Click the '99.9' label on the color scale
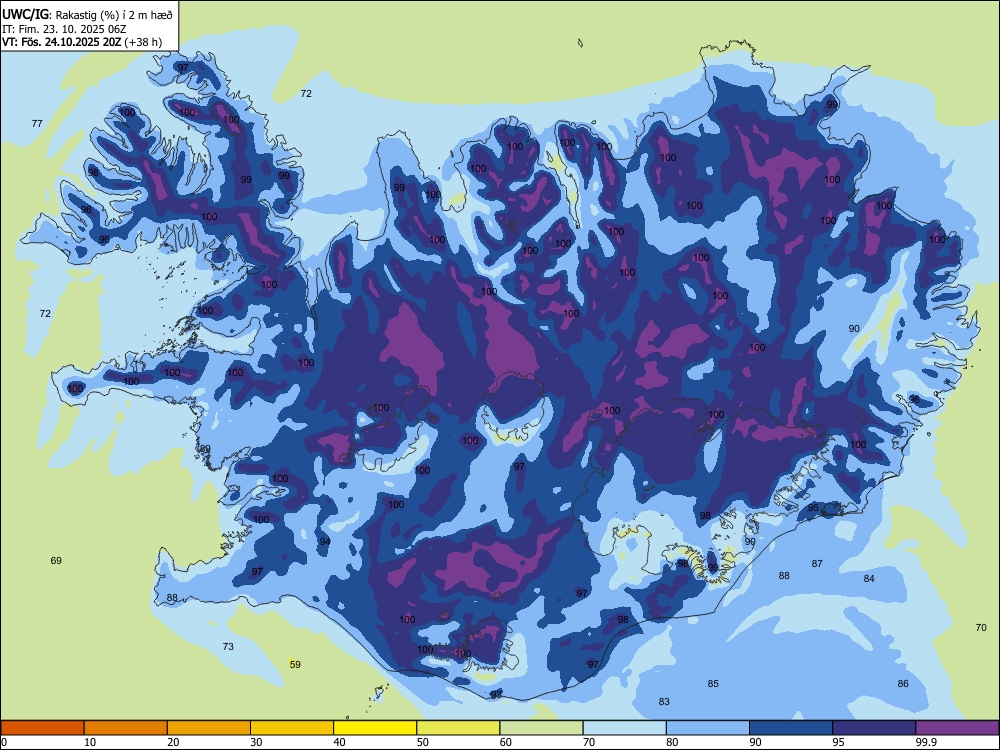The width and height of the screenshot is (1000, 750). click(x=926, y=742)
